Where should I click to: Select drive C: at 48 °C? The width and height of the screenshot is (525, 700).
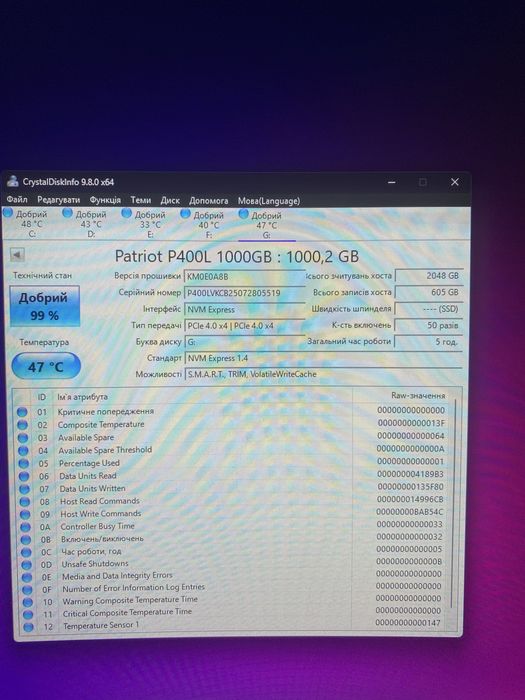27,223
